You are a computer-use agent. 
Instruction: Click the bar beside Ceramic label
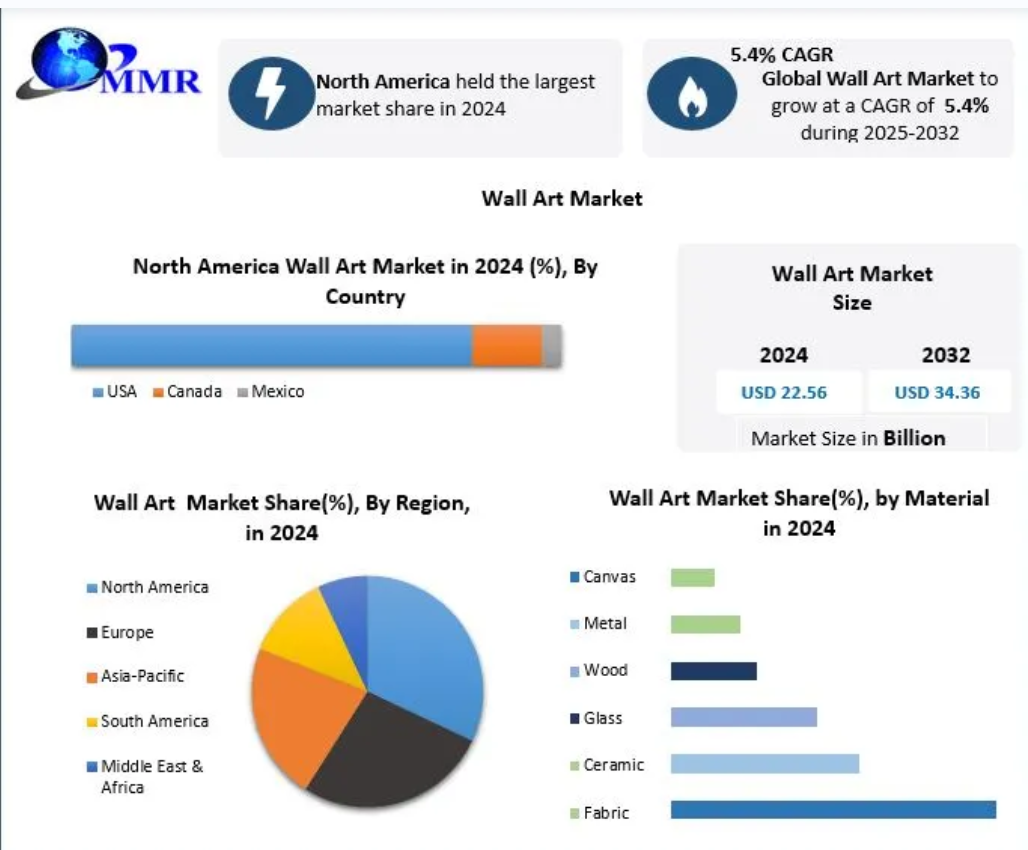pyautogui.click(x=764, y=763)
